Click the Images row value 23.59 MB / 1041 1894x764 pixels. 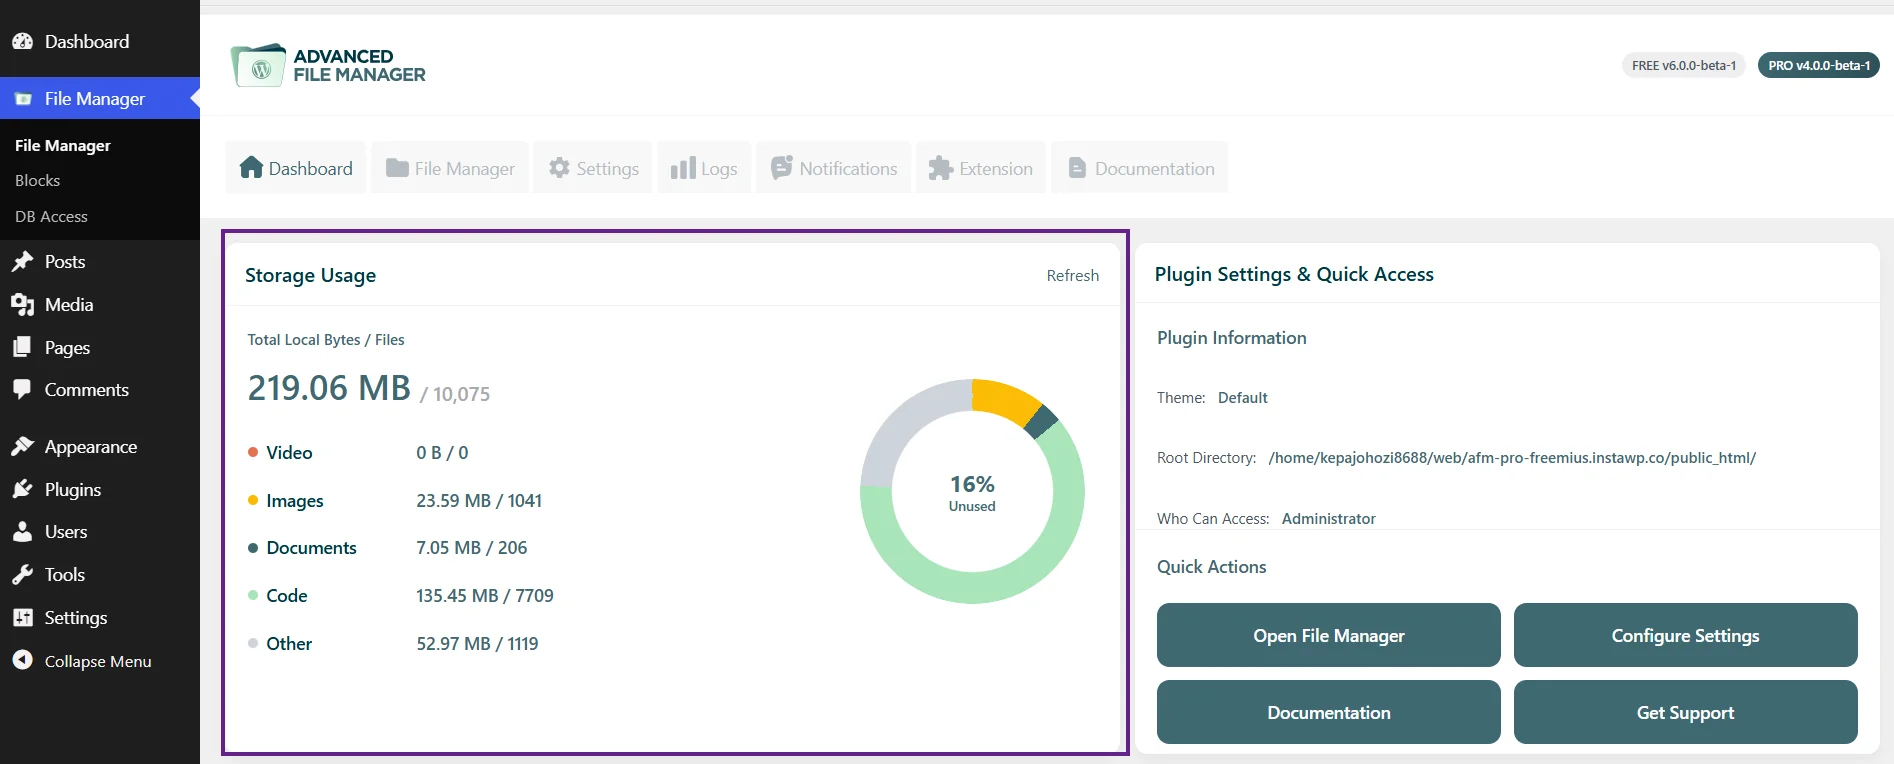(479, 501)
